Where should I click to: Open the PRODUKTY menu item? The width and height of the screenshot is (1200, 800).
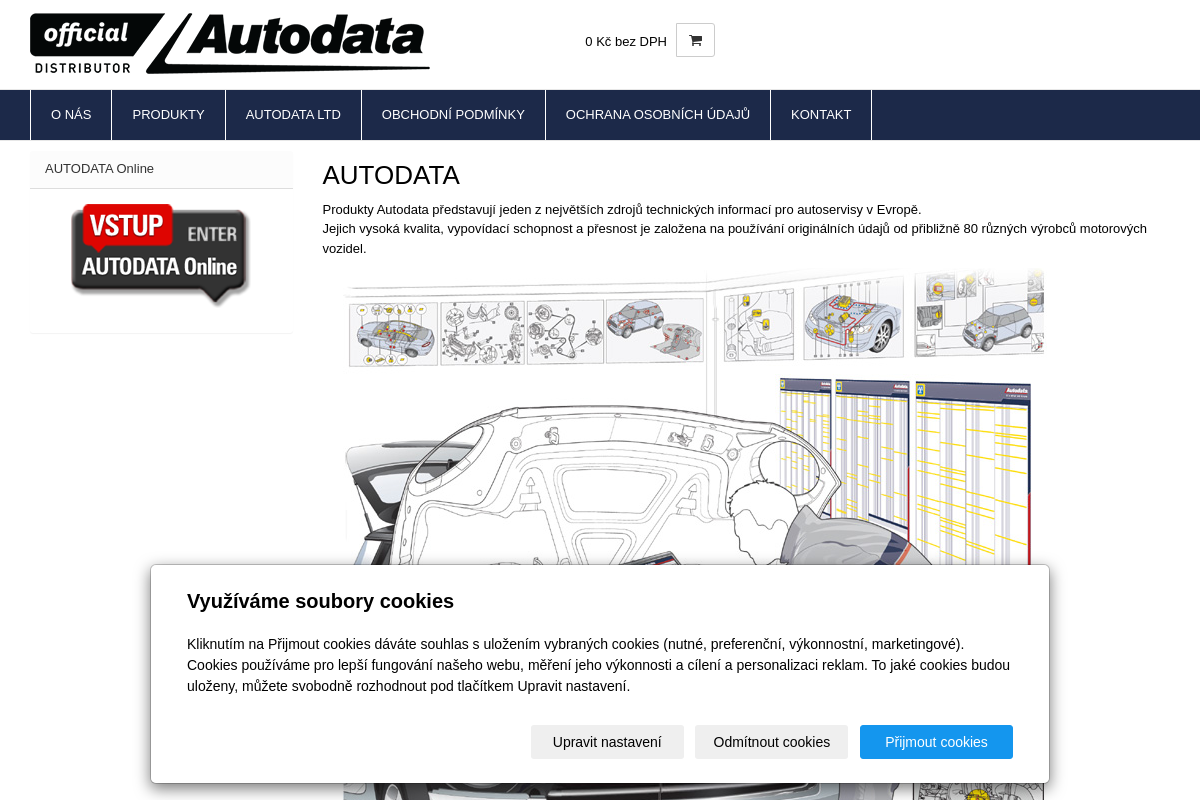click(168, 114)
